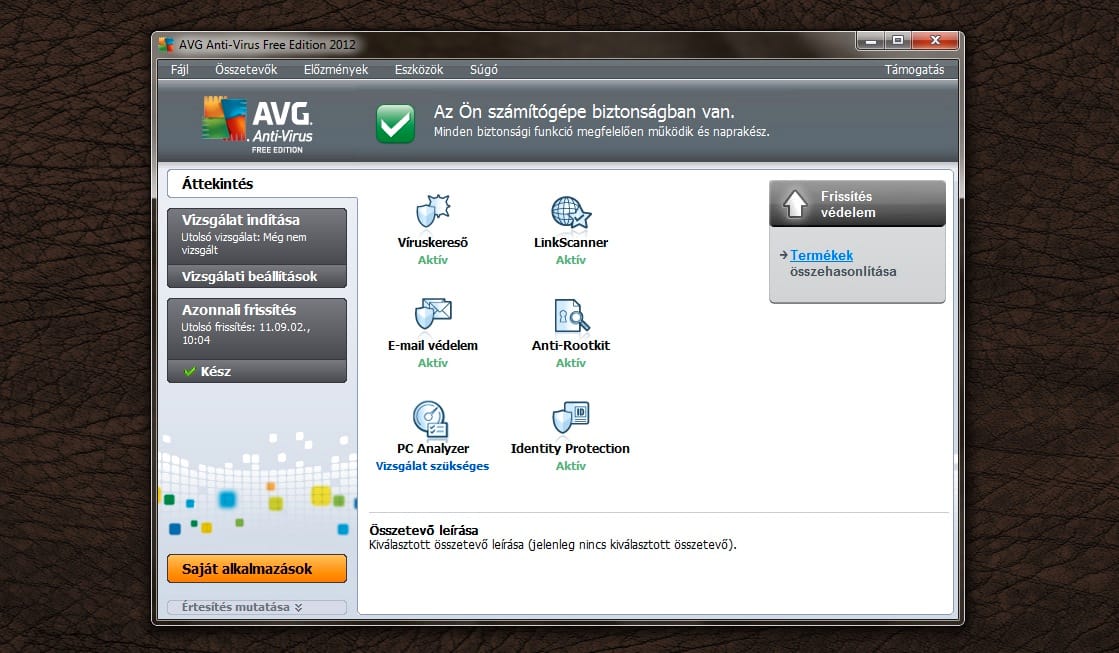Click the Kész status row
Screen dimensions: 1119x653
tap(257, 371)
